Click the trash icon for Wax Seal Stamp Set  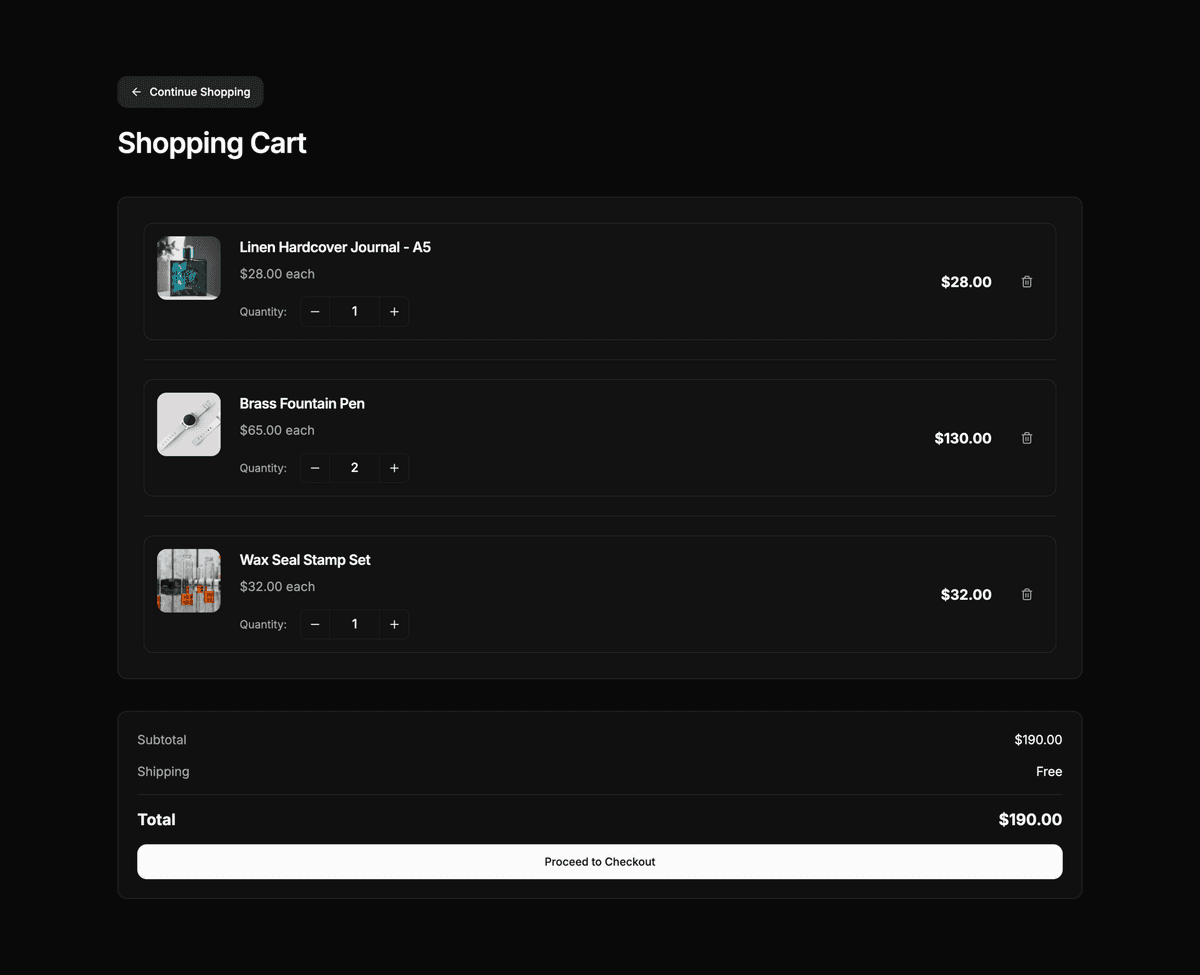click(1026, 594)
